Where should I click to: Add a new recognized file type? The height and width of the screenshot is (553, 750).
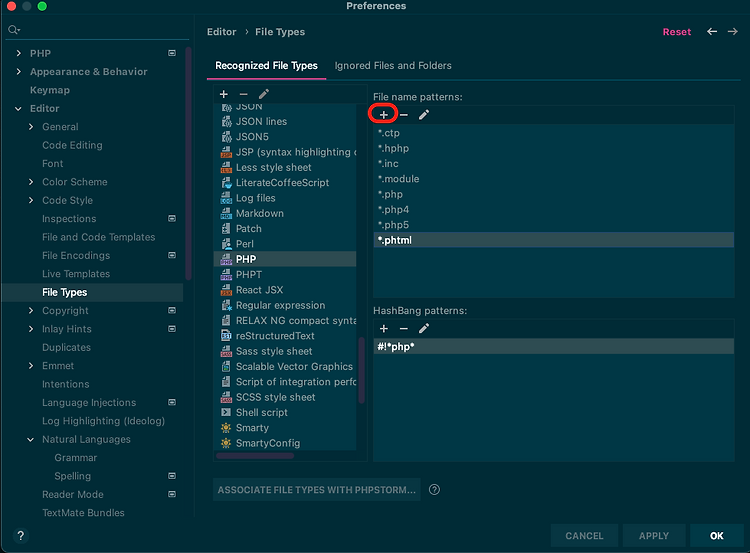[x=223, y=94]
